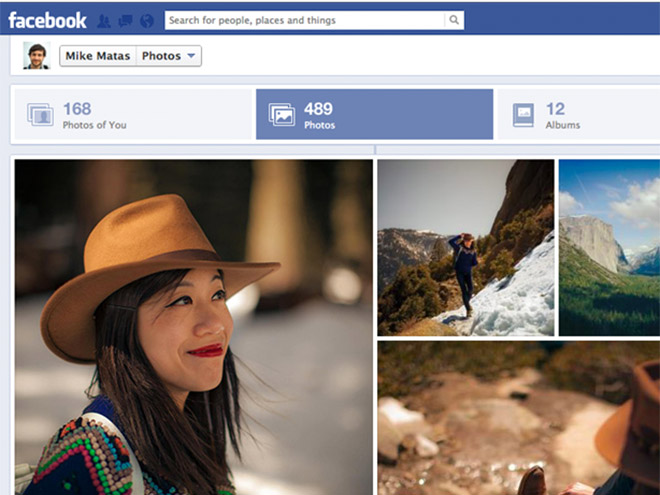Open the hiker on snowy trail photo
The width and height of the screenshot is (660, 495).
coord(465,247)
